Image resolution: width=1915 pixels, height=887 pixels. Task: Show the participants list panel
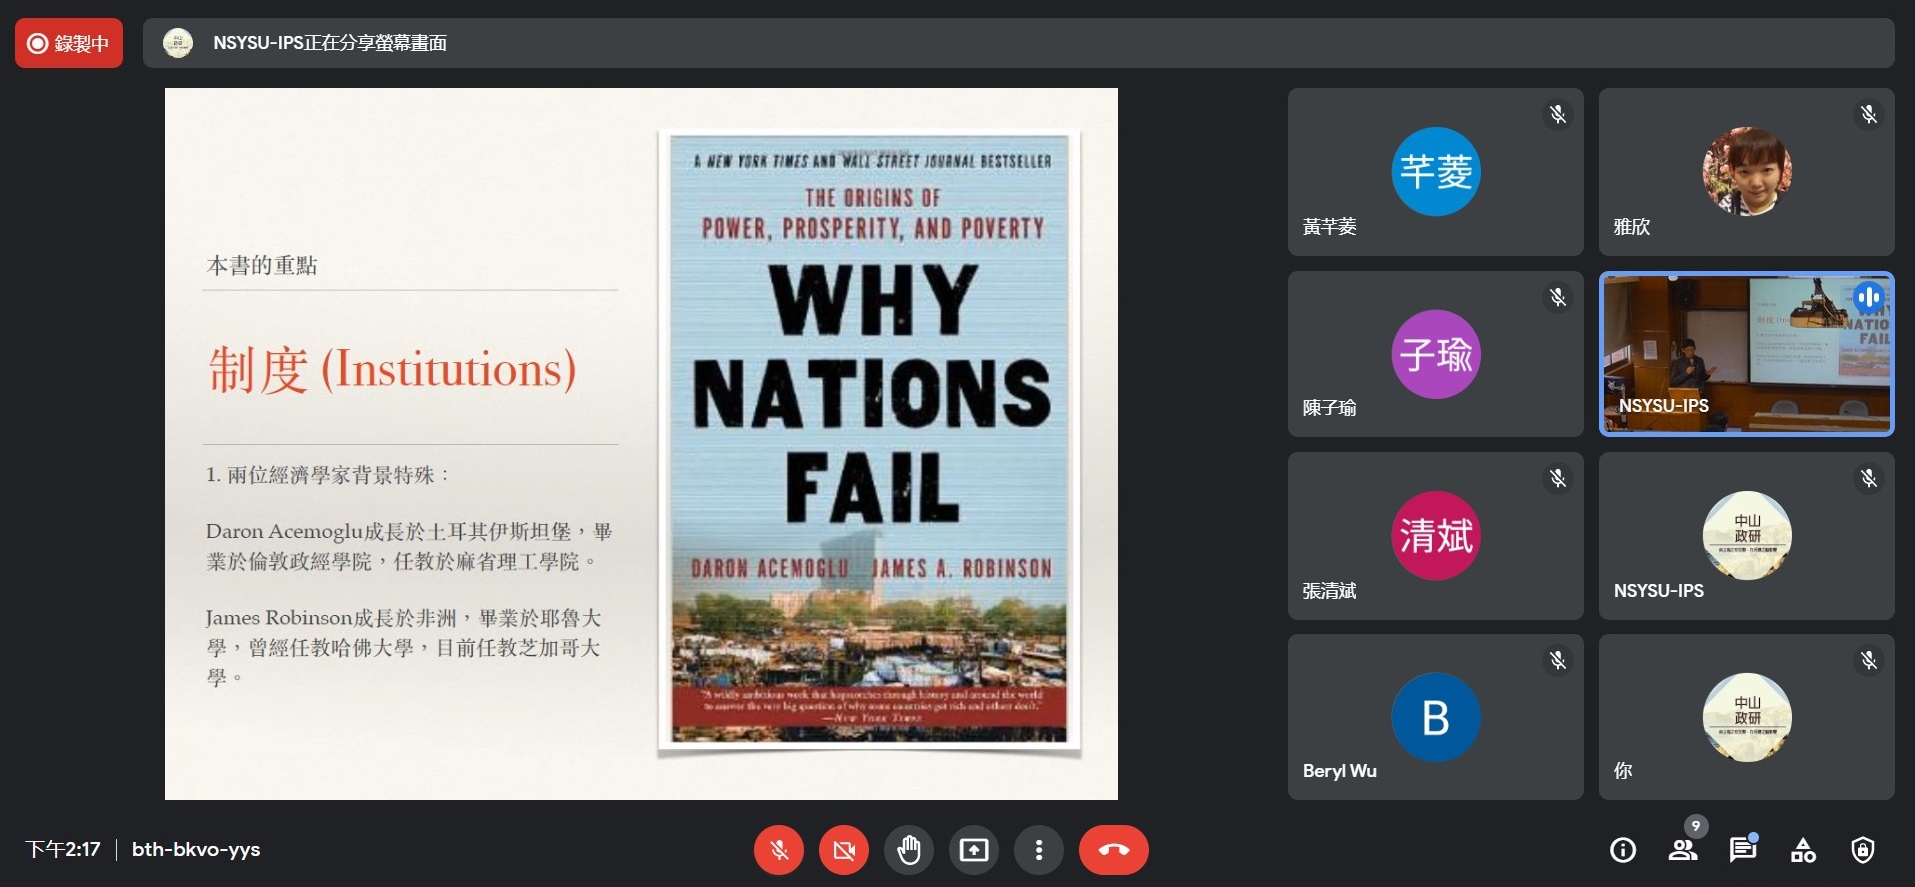pos(1682,850)
